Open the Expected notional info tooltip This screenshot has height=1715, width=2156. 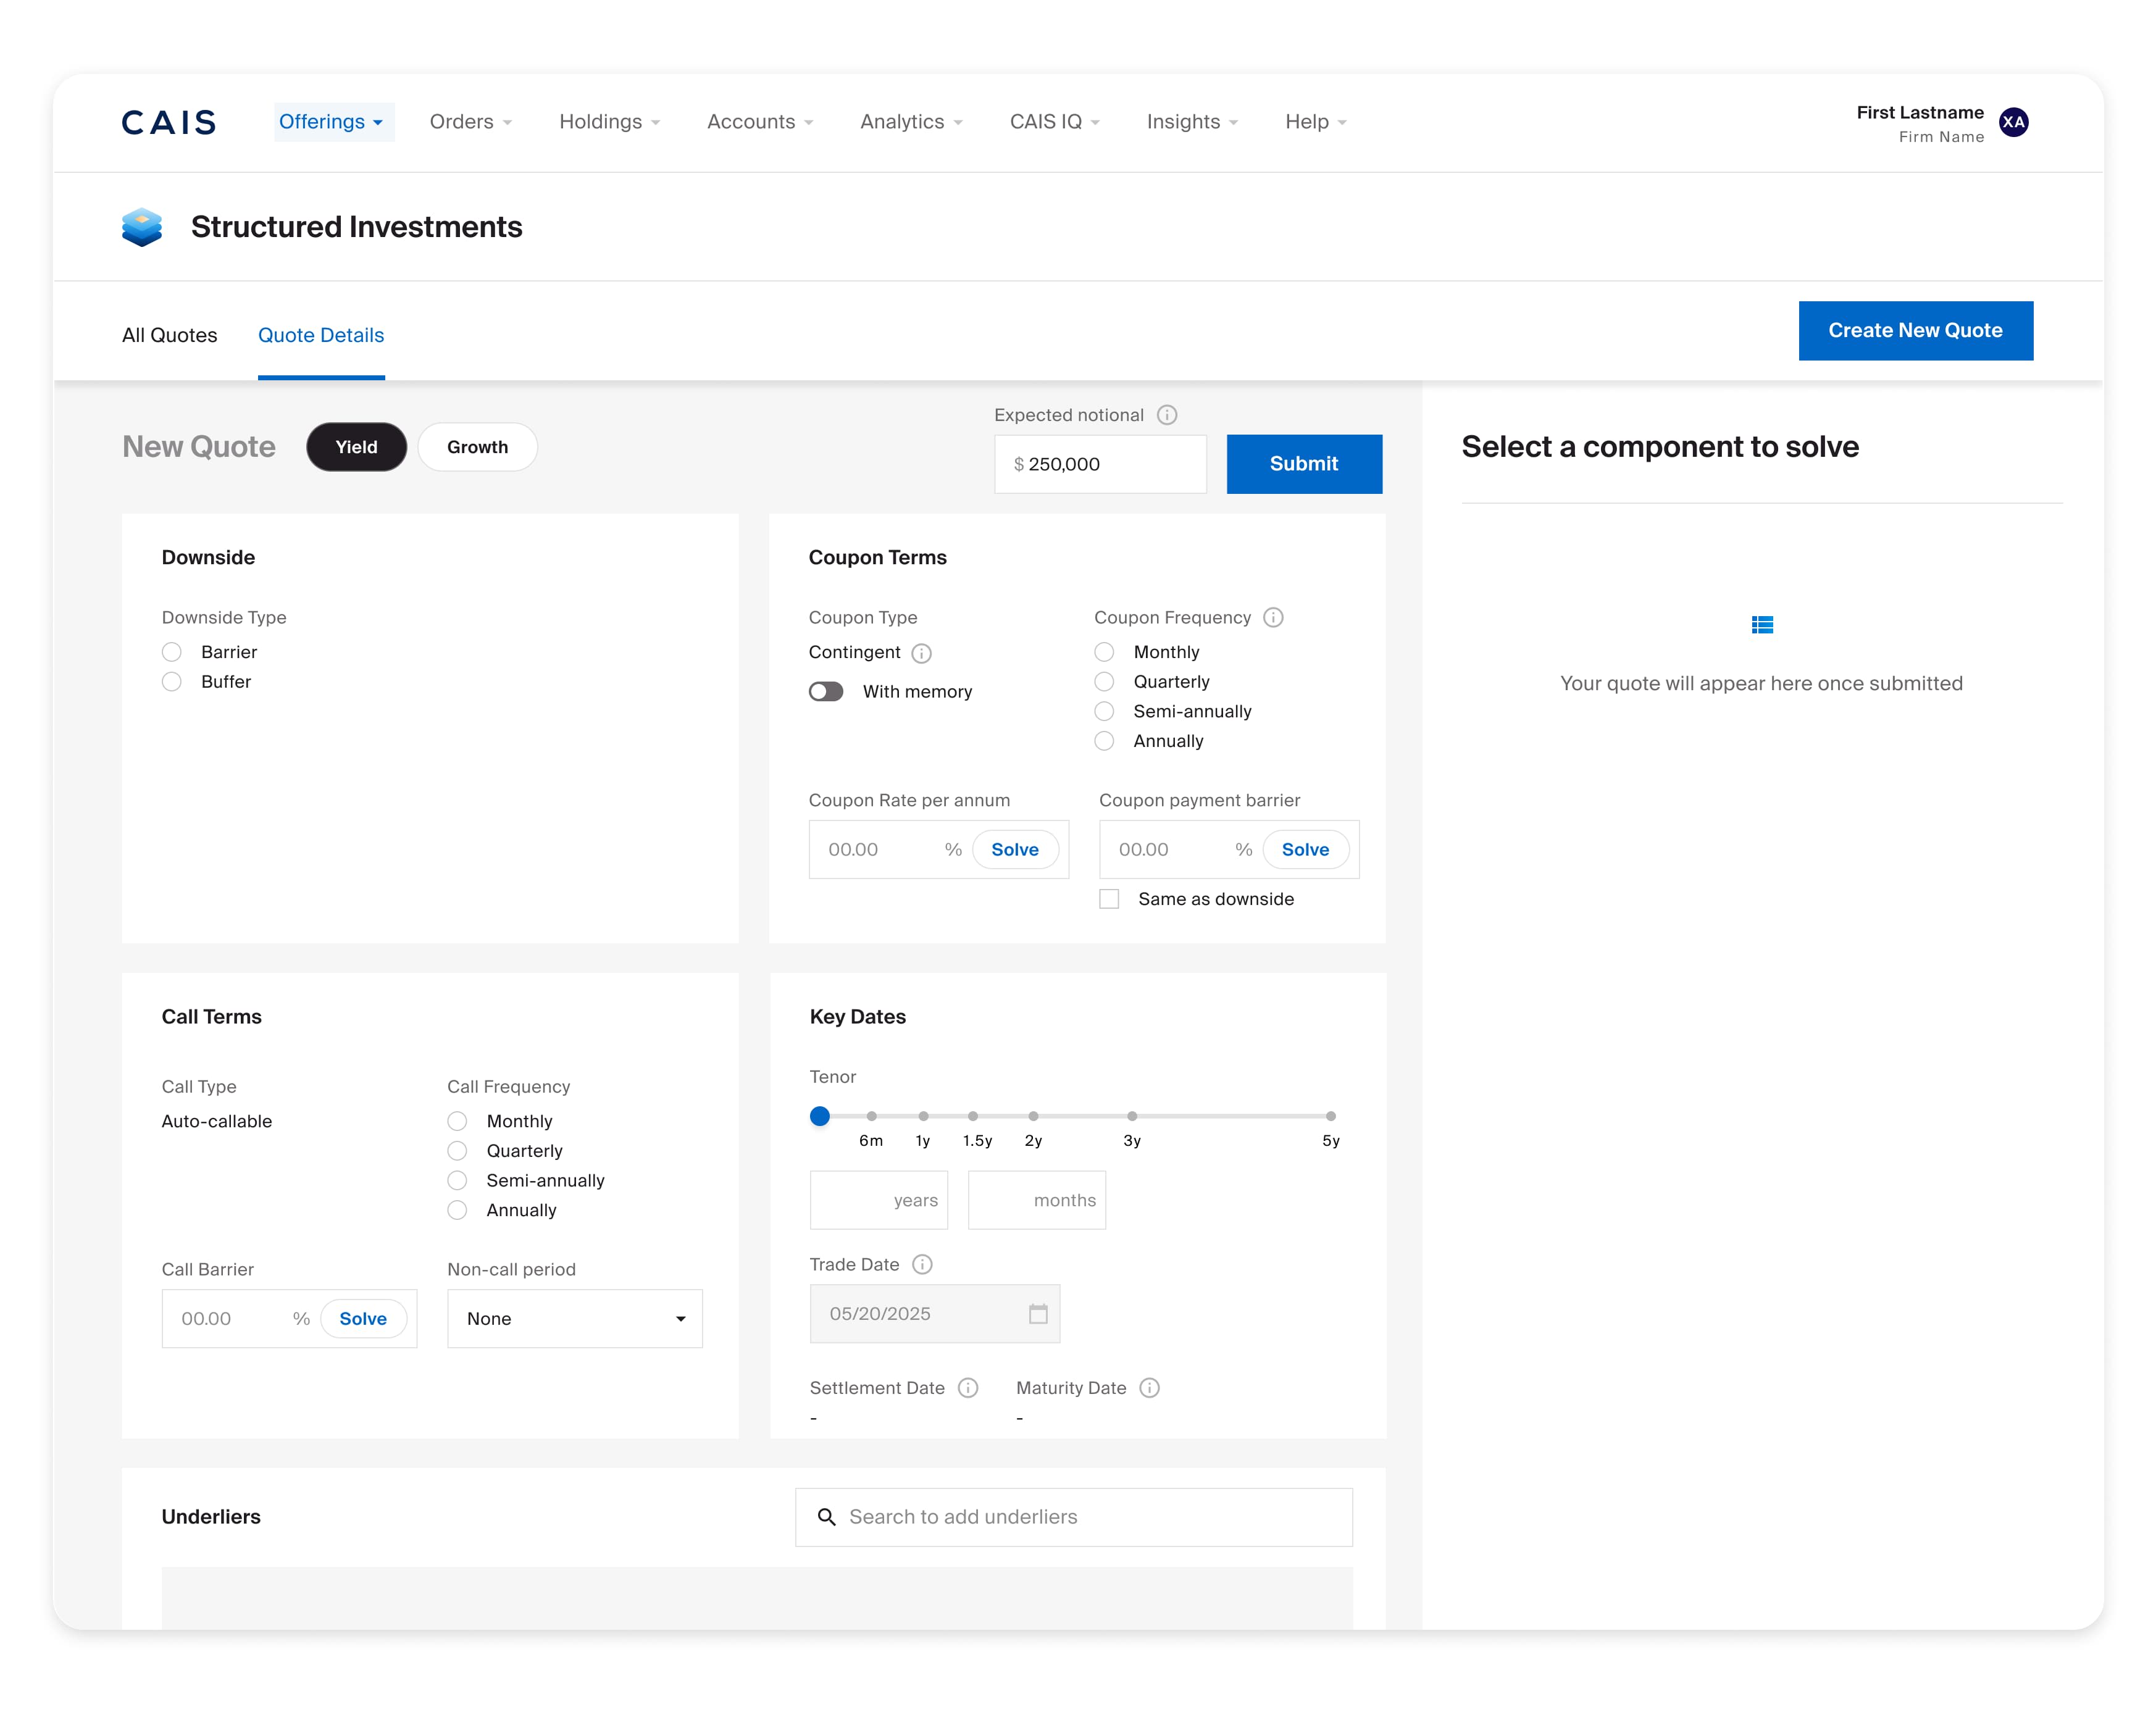(1168, 414)
